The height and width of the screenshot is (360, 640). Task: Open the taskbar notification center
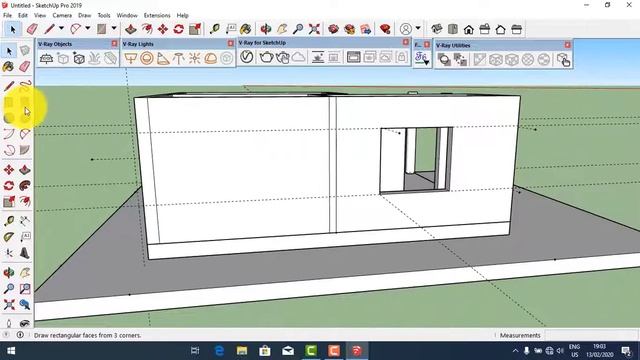[x=626, y=351]
